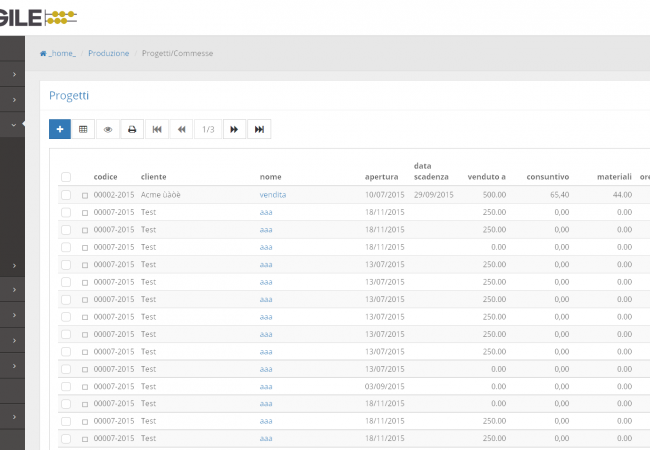Tick the large checkbox for the 03/09/2015 row
Screen dimensions: 650x450
click(x=66, y=387)
